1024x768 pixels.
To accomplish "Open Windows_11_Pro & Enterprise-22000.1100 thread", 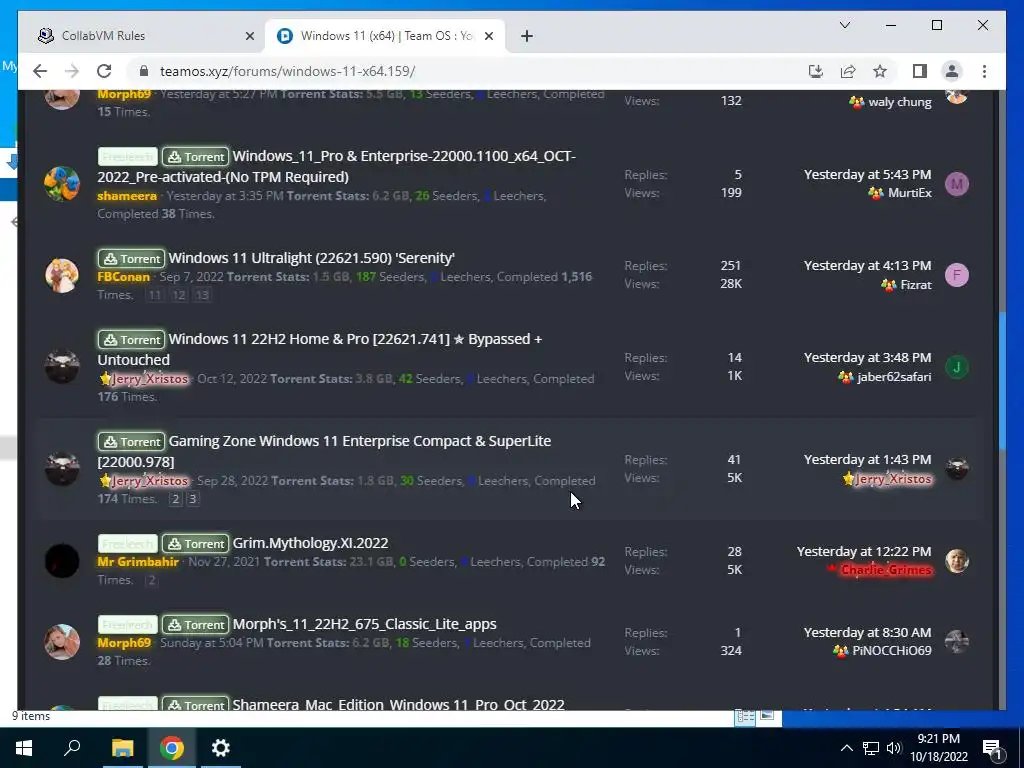I will (x=336, y=167).
